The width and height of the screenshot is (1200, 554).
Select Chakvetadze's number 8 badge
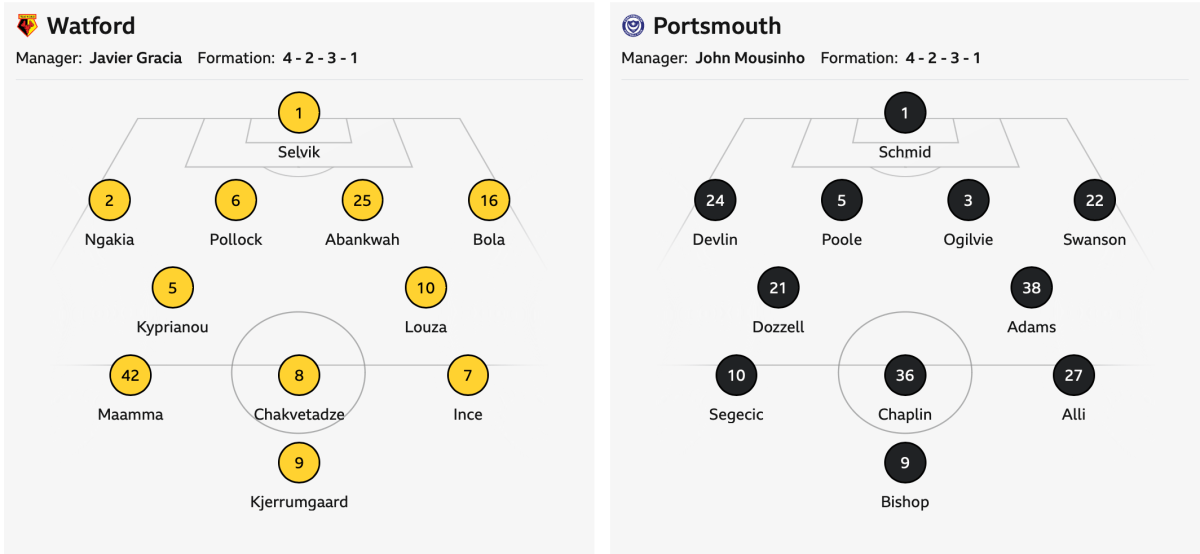[x=299, y=376]
